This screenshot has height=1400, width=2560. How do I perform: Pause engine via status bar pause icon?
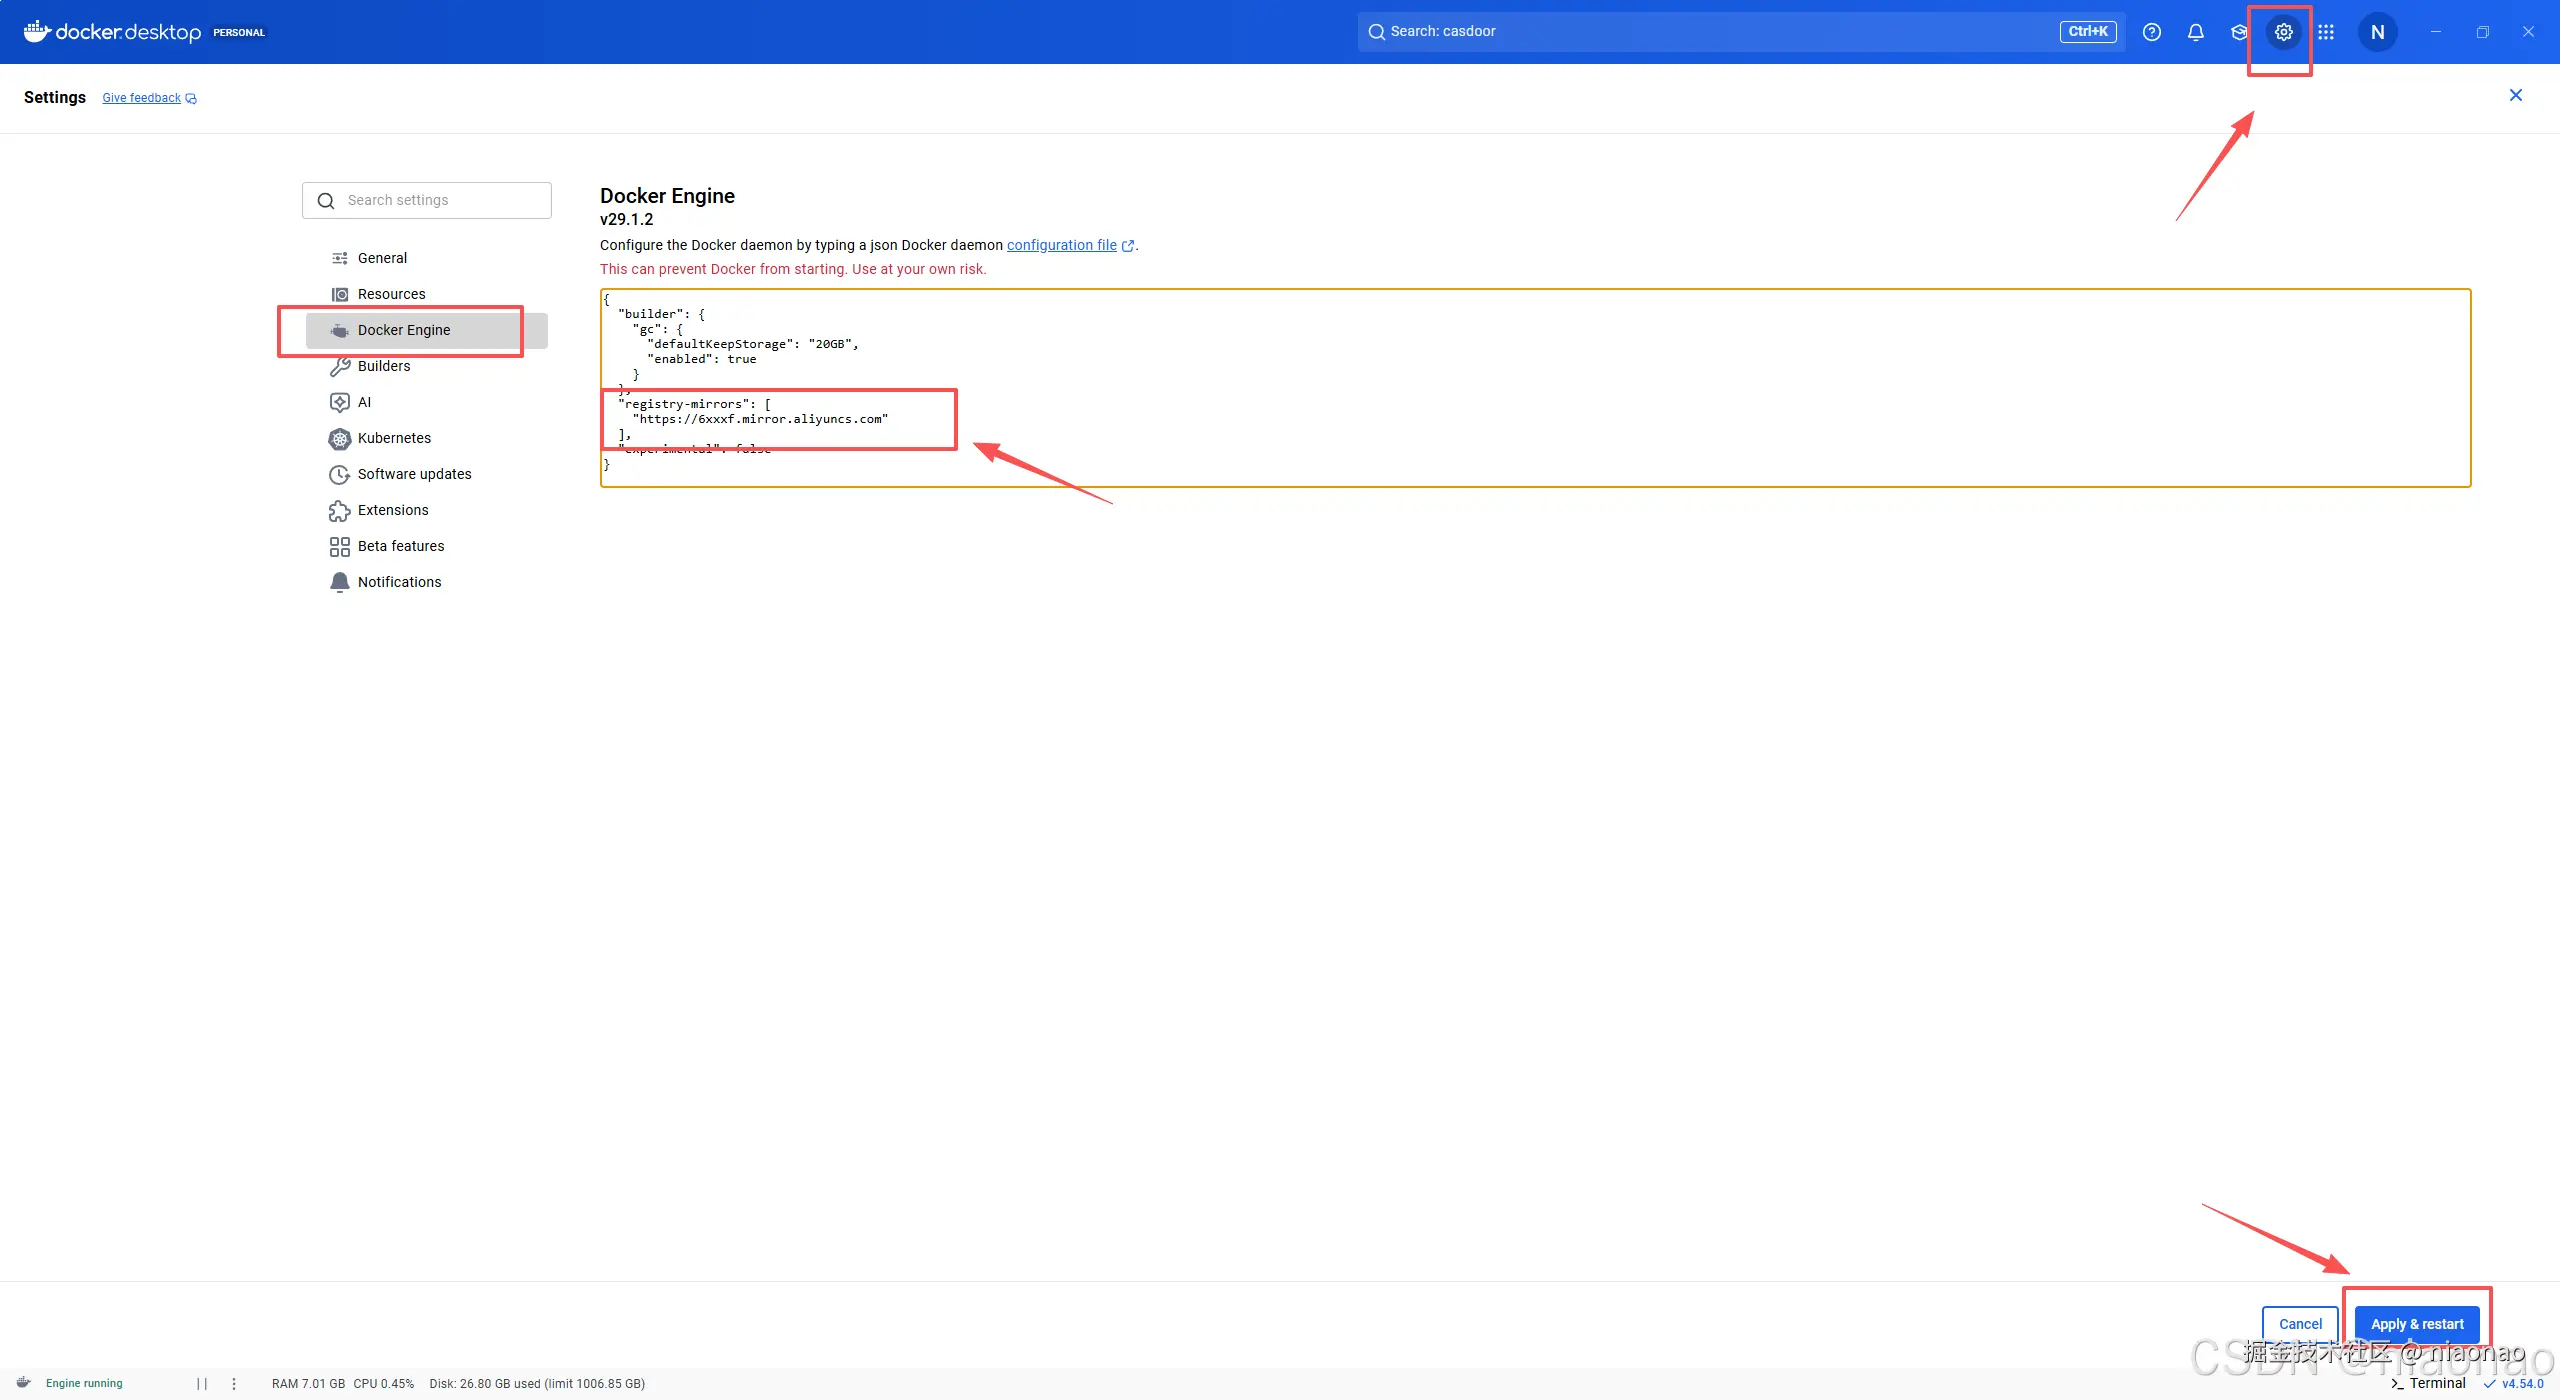click(x=202, y=1384)
